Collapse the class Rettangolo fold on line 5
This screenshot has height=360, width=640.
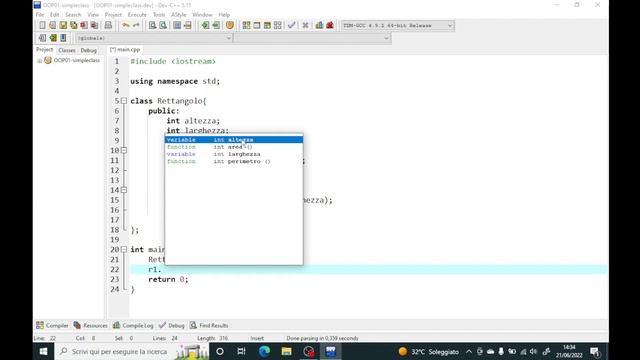click(x=124, y=101)
